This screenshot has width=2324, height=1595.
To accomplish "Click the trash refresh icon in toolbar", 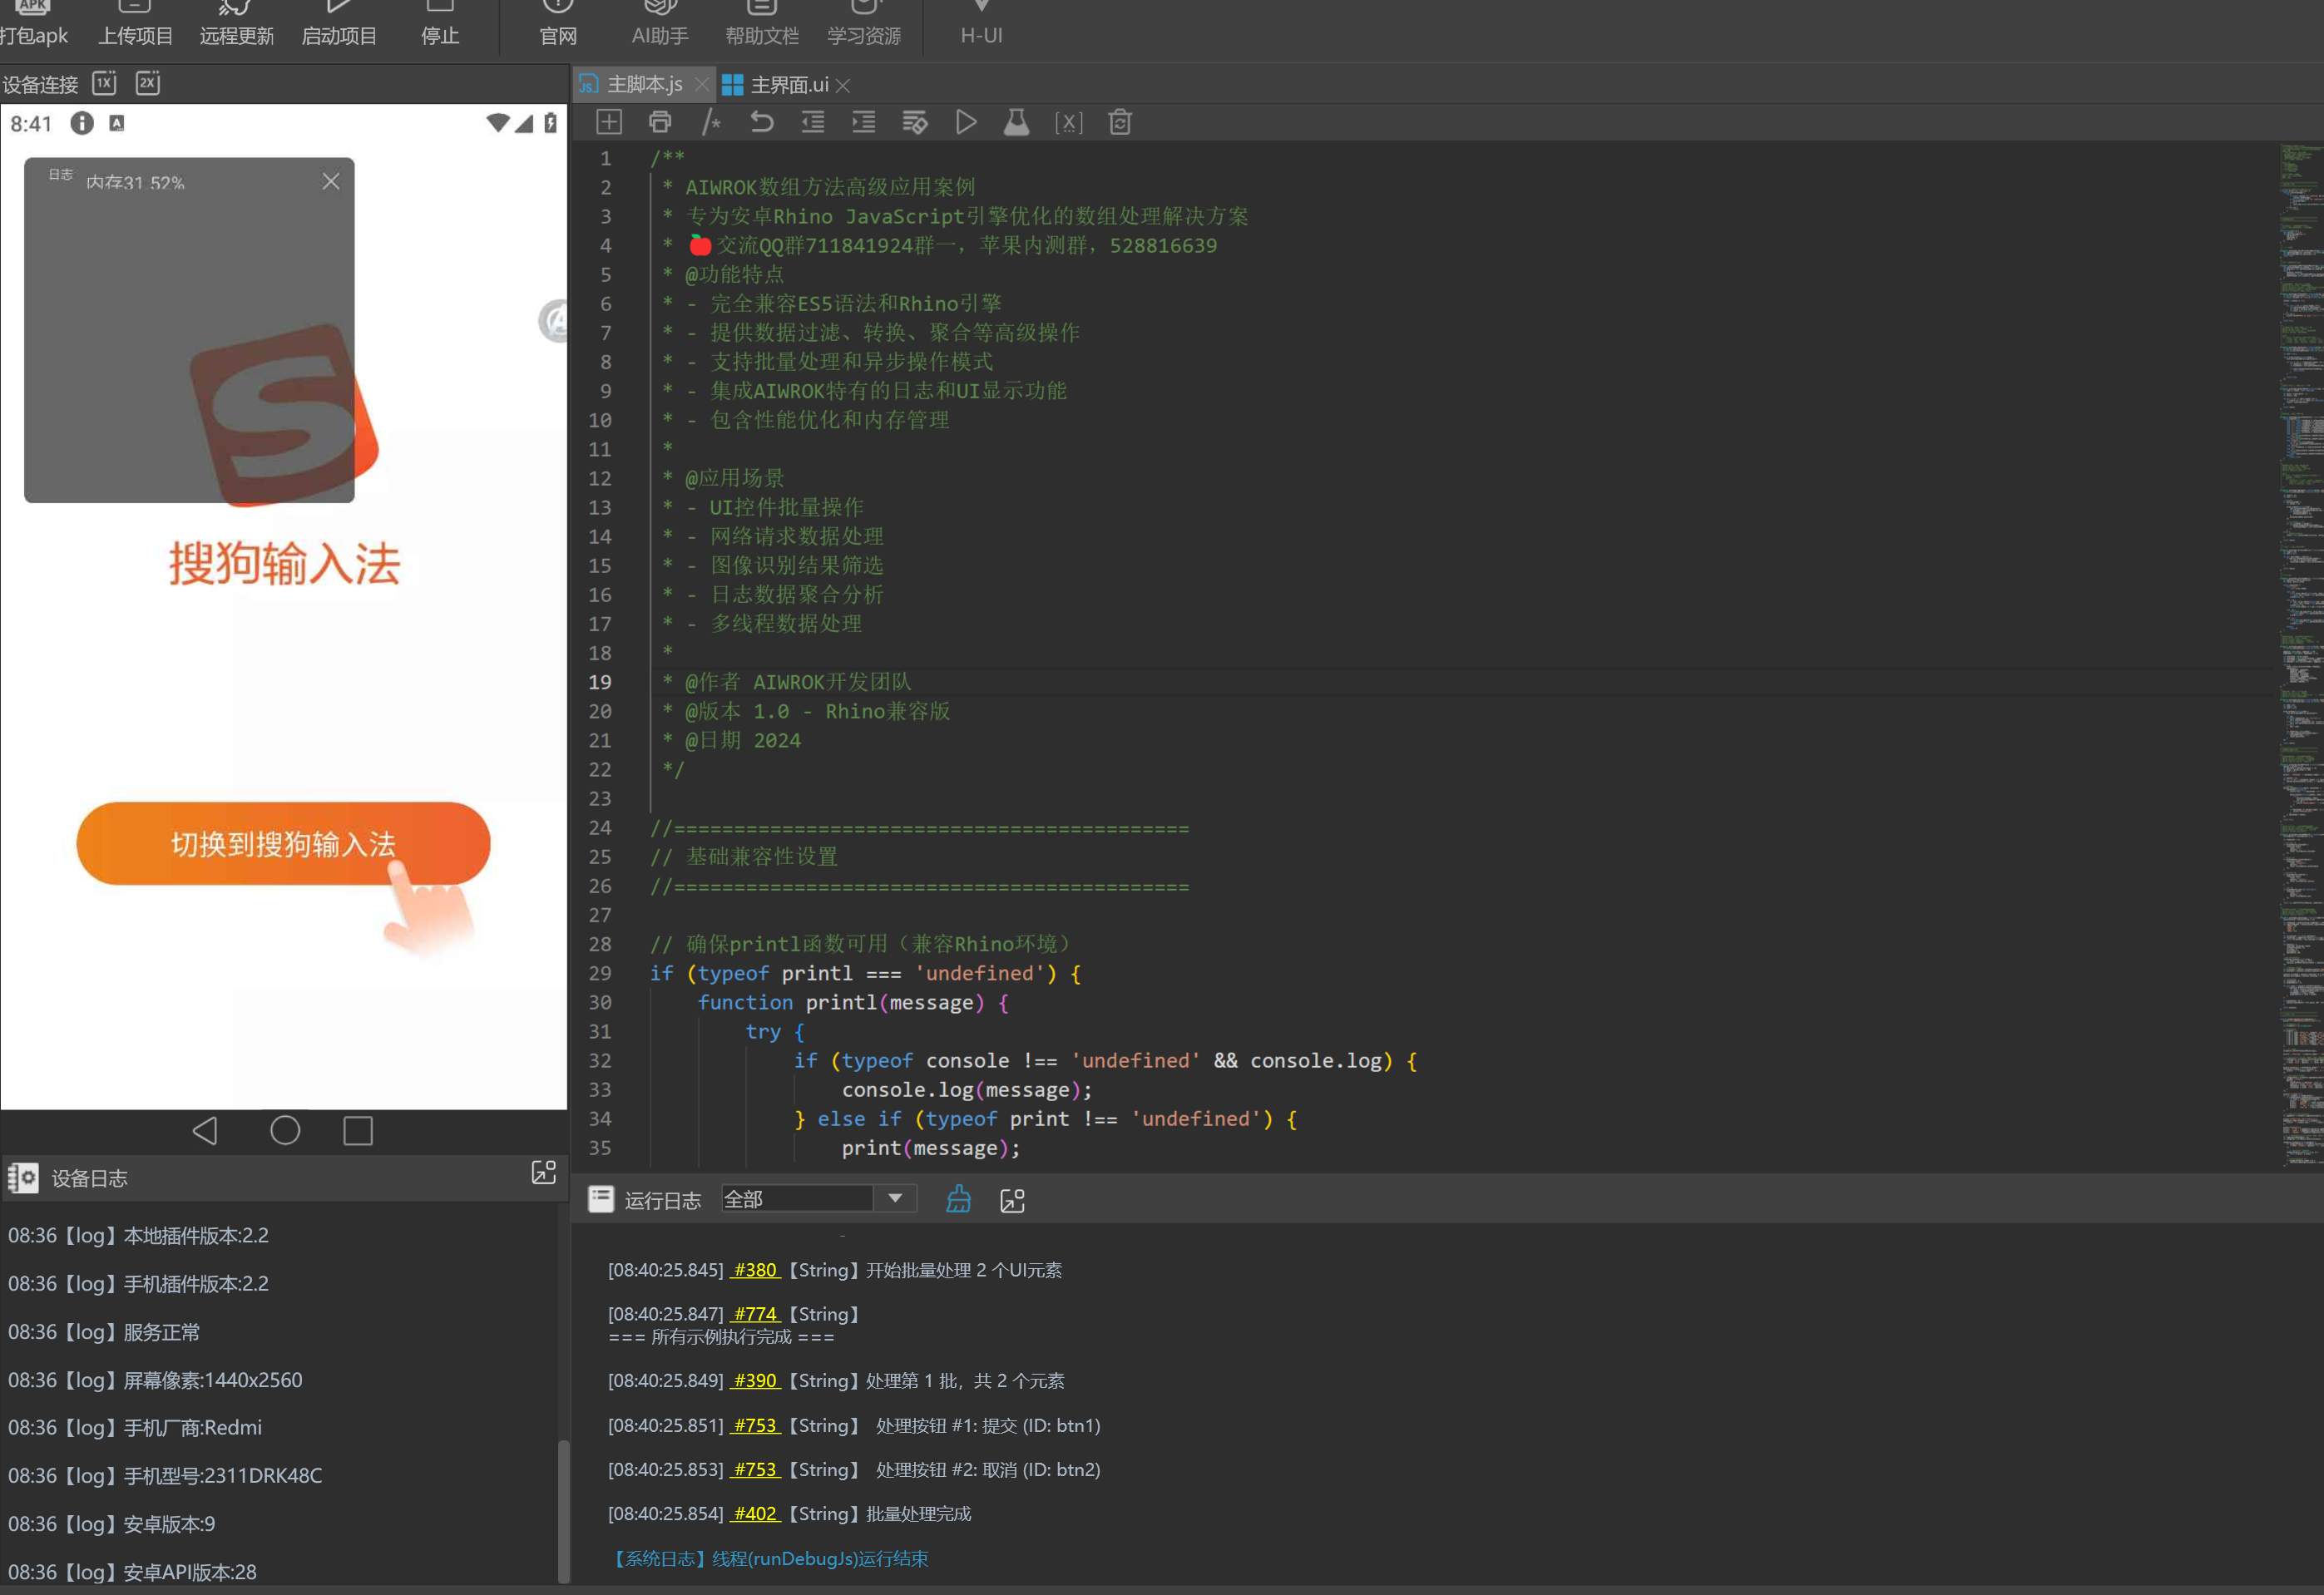I will (1119, 122).
